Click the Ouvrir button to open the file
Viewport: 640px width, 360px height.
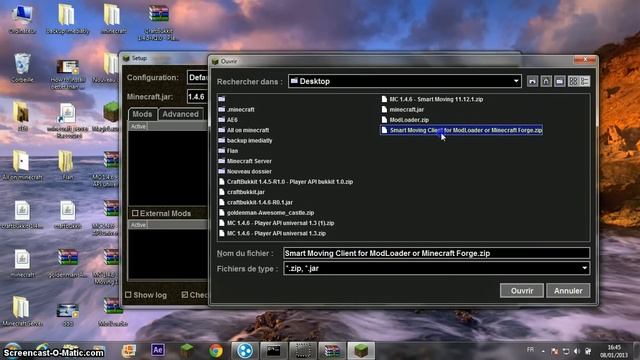tap(522, 291)
